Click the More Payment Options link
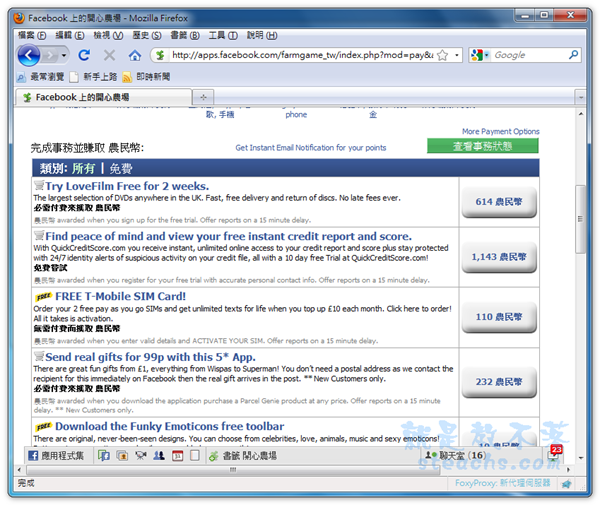The width and height of the screenshot is (600, 505). [x=501, y=132]
